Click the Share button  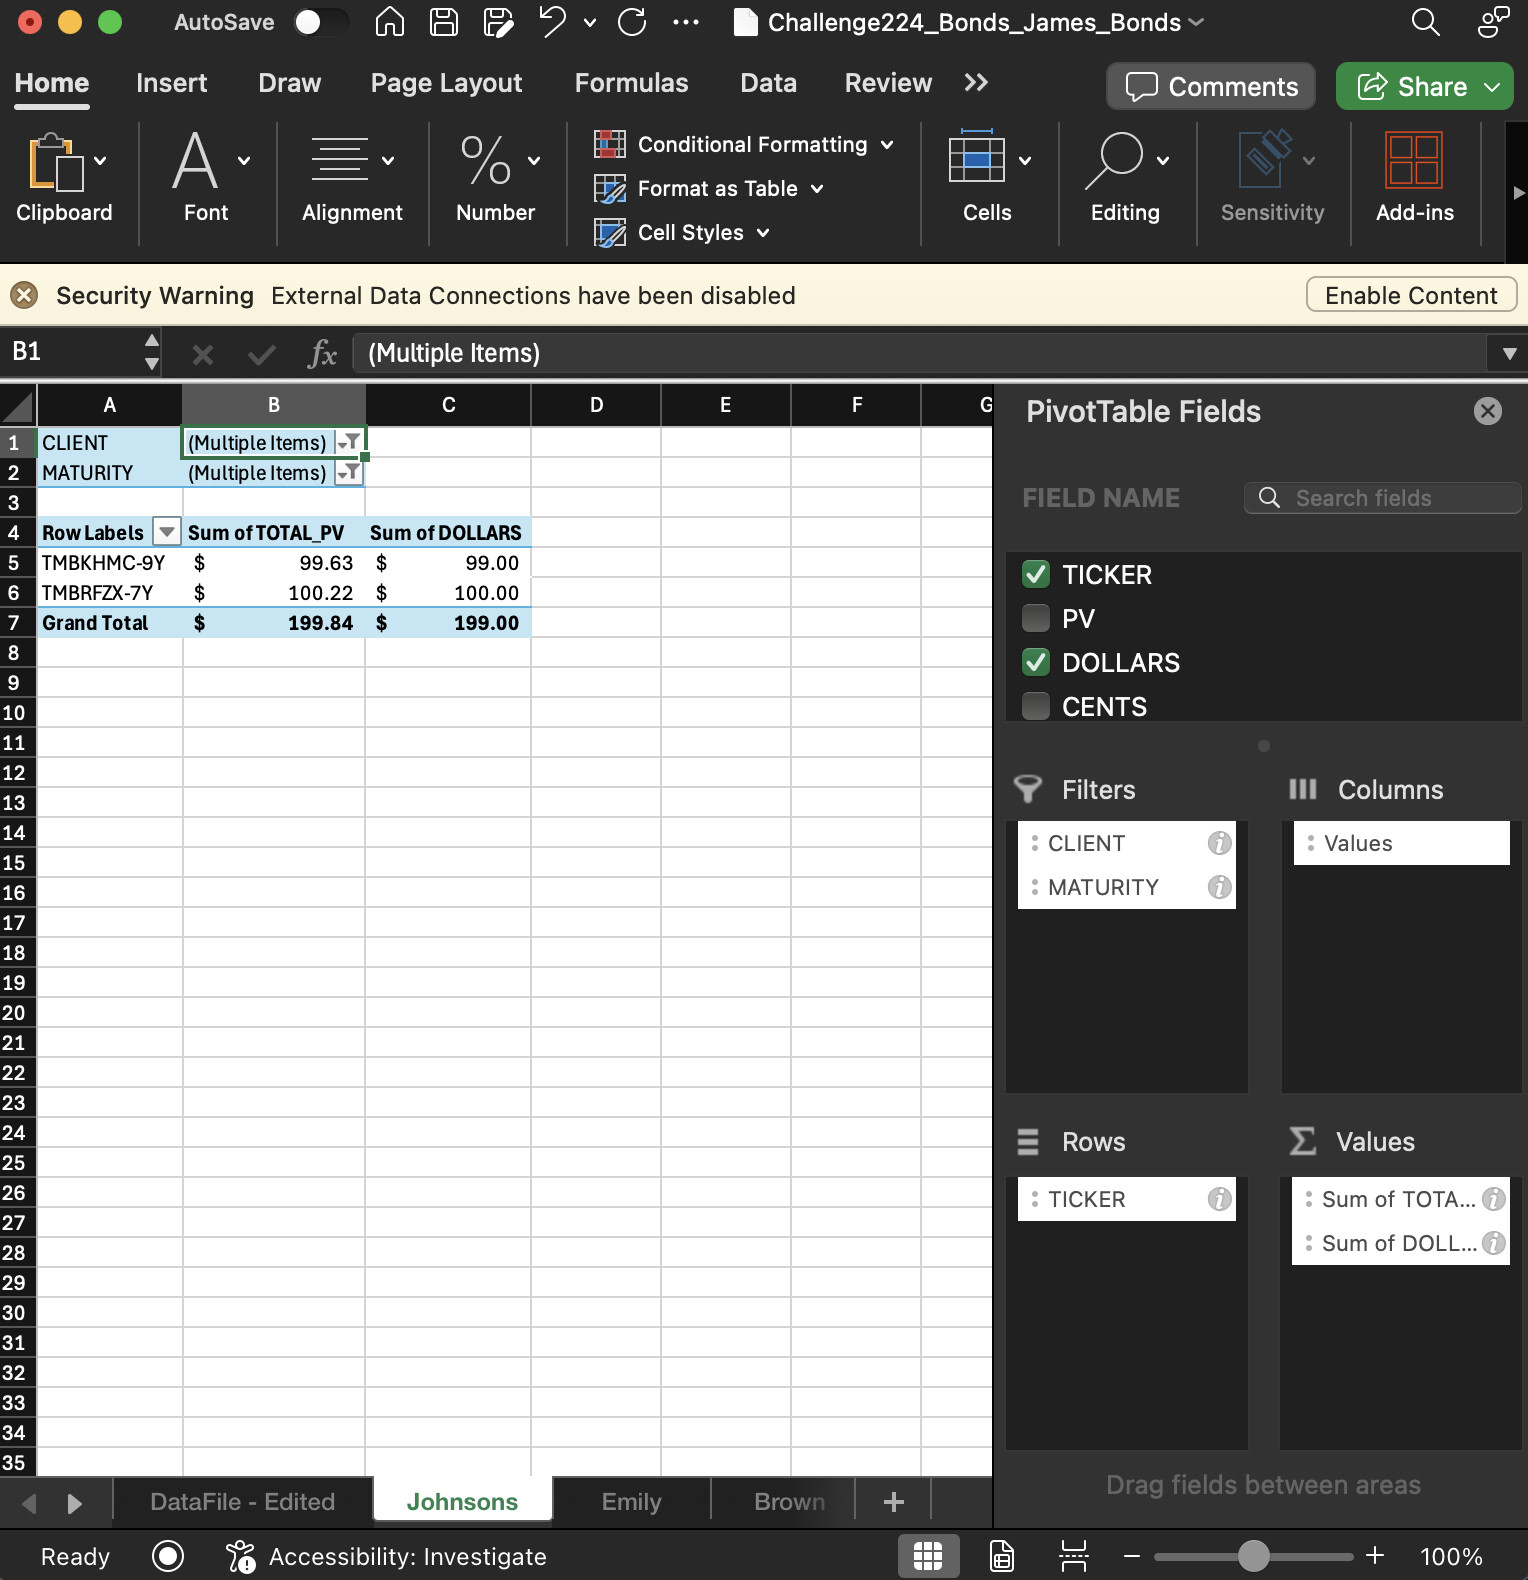coord(1412,86)
